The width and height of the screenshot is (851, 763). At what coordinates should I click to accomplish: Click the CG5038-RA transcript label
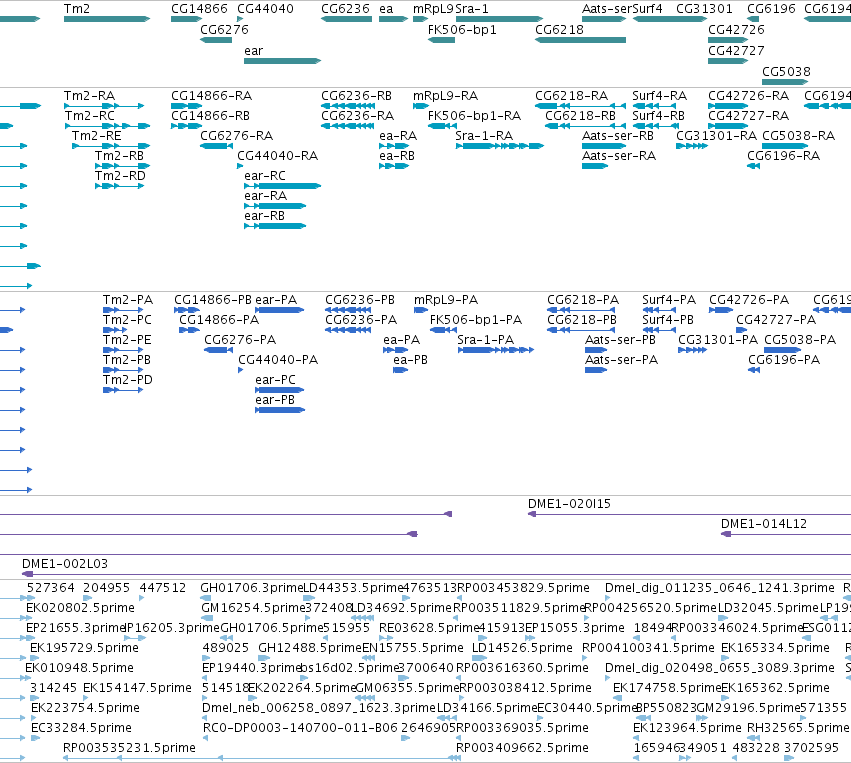[798, 136]
